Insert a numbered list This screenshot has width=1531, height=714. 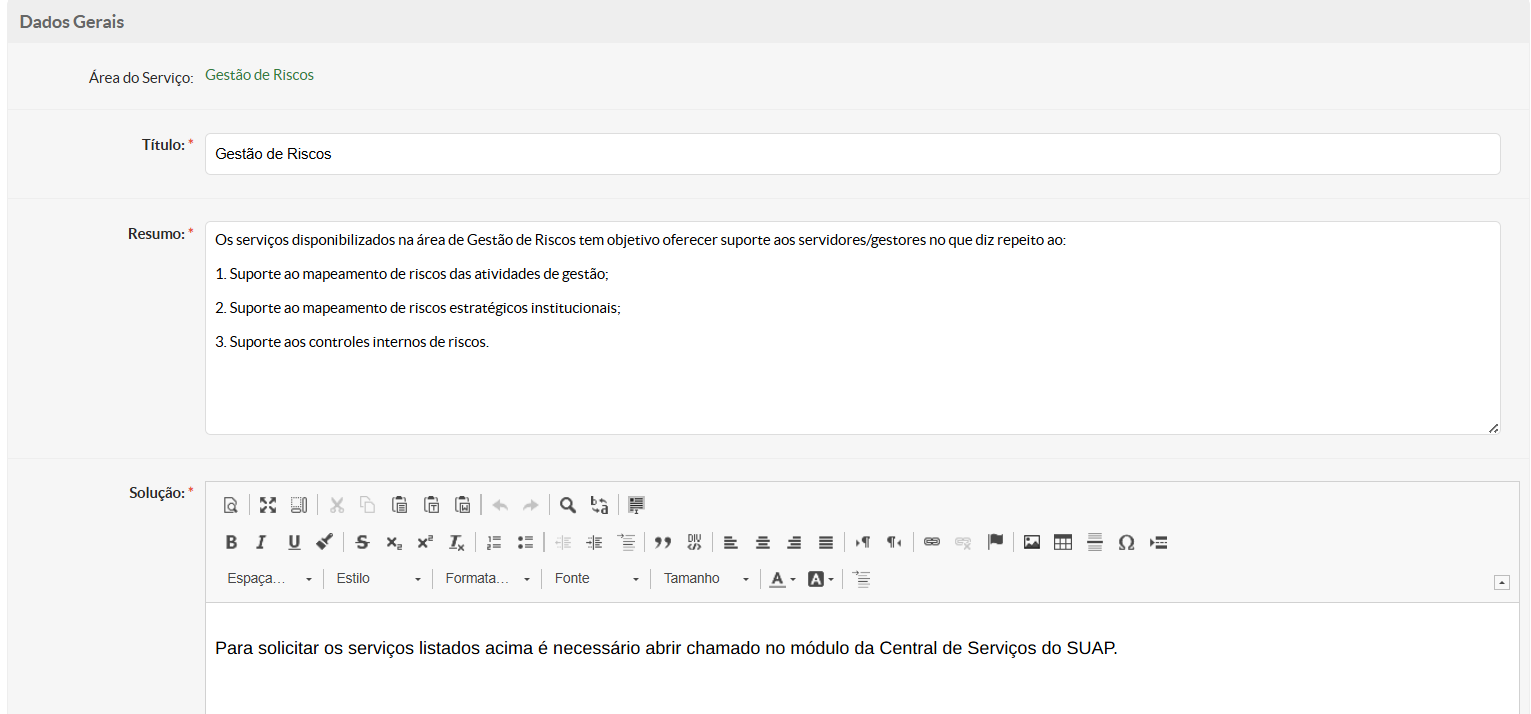(494, 542)
